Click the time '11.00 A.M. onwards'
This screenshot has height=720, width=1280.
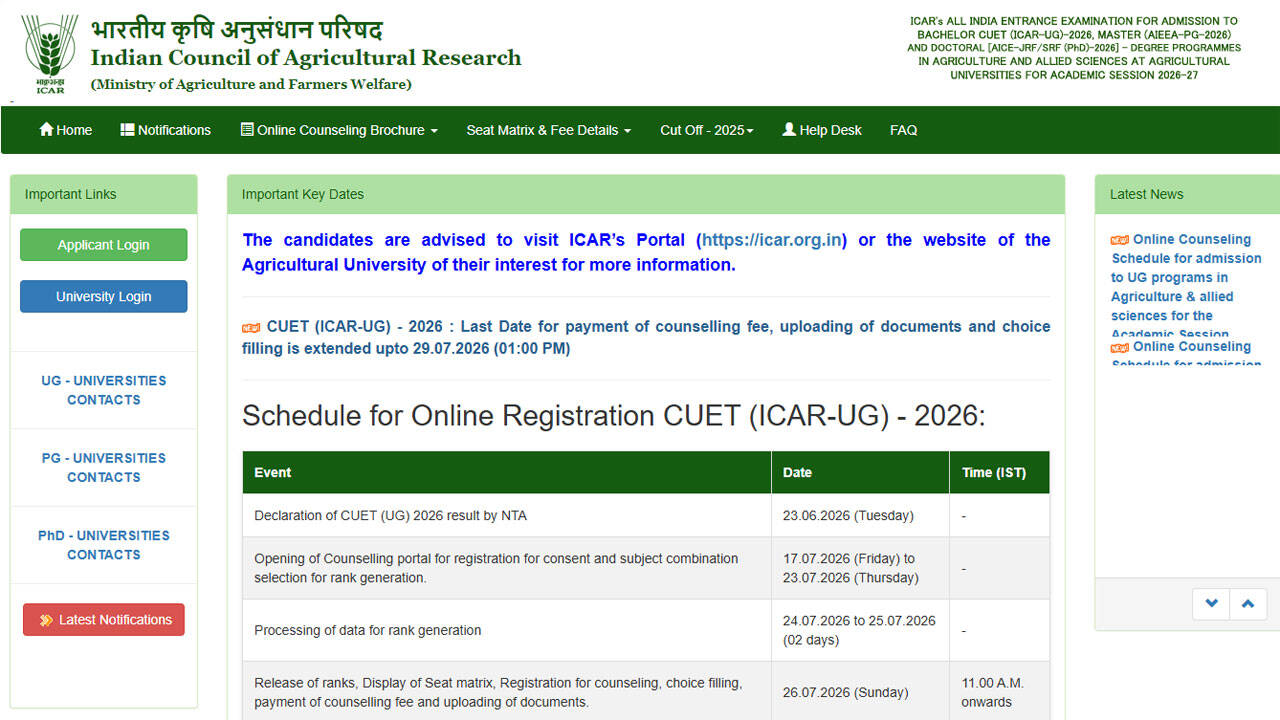[993, 692]
